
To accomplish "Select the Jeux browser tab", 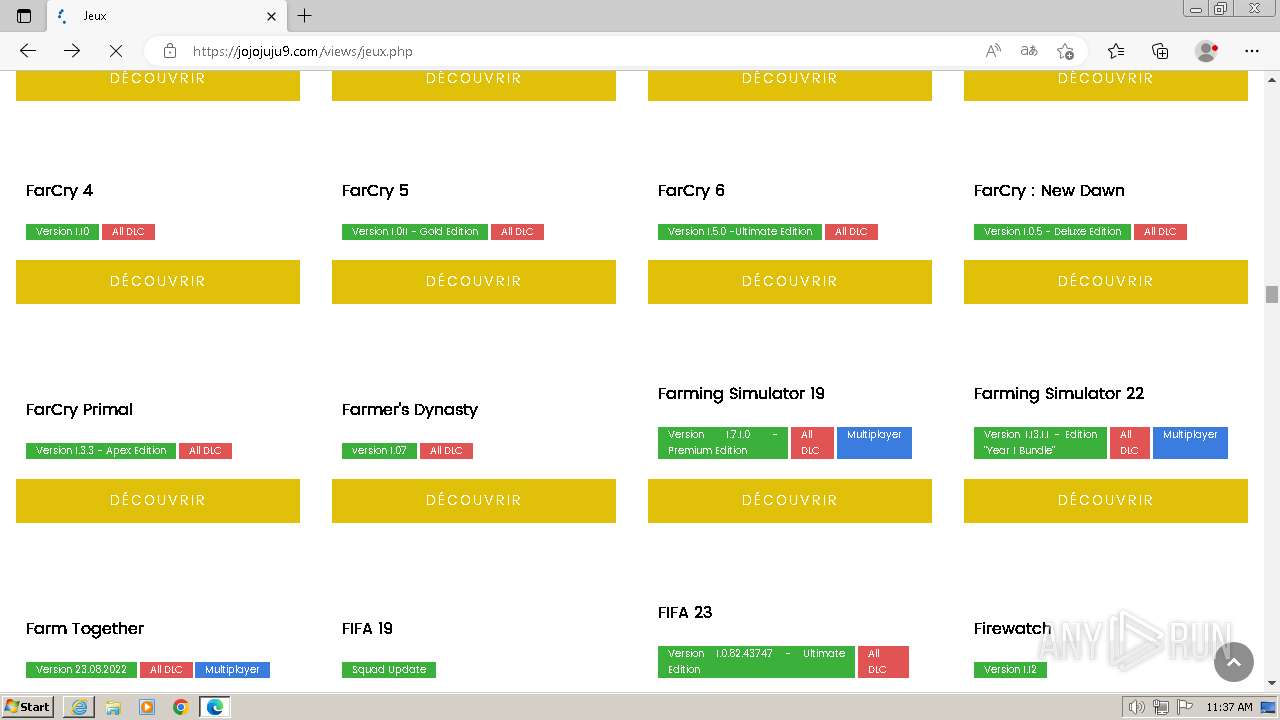I will tap(166, 16).
